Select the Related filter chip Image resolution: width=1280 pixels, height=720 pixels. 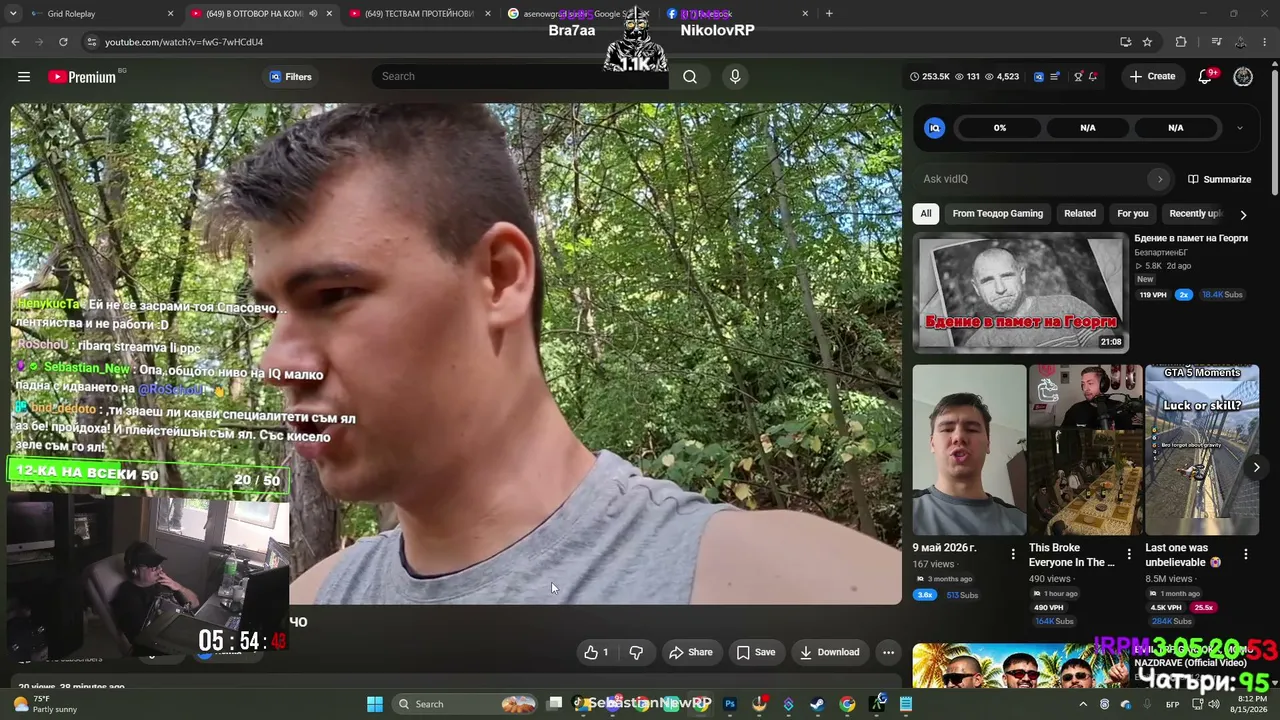pos(1080,213)
